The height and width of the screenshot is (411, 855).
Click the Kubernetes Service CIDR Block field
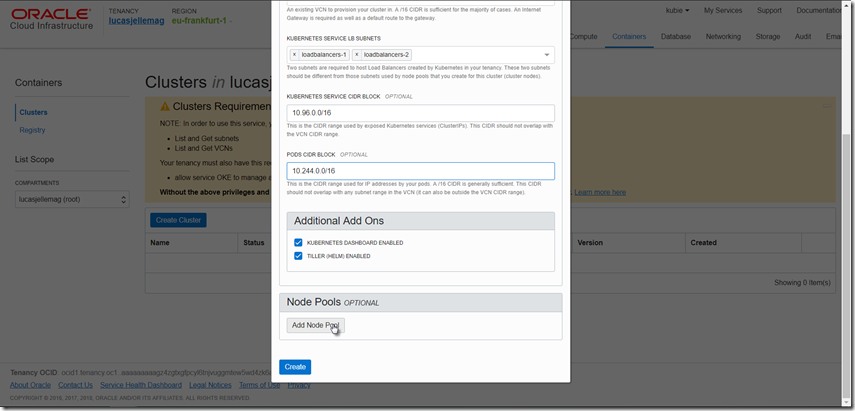coord(420,113)
